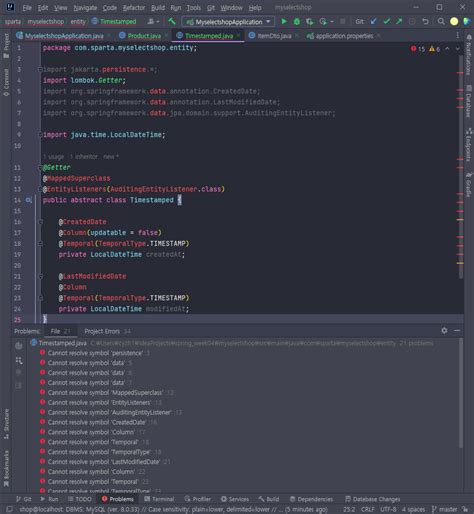The image size is (474, 514).
Task: Hide the Problems panel with minus icon
Action: pos(457,330)
